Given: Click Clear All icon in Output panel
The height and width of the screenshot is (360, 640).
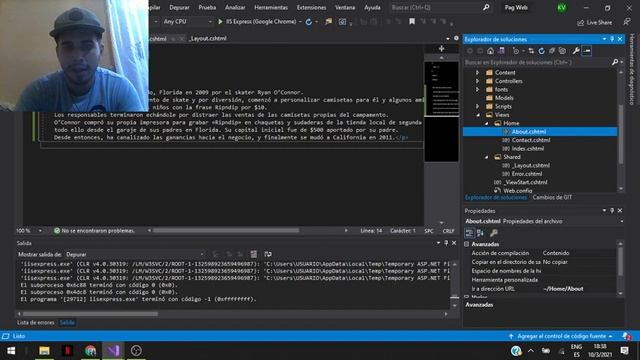Looking at the screenshot, I should pos(253,254).
